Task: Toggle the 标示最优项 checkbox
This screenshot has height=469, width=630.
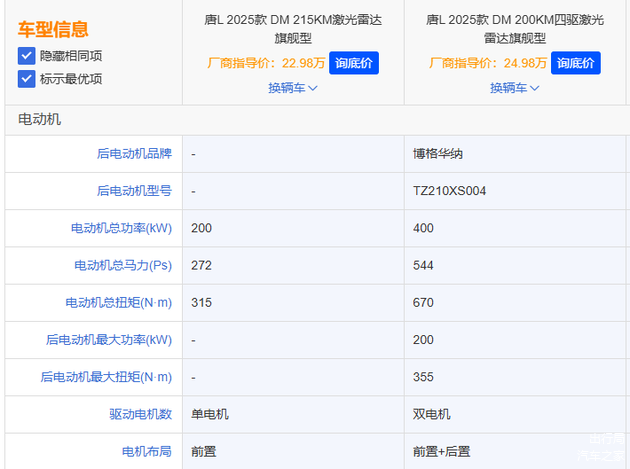Action: point(26,79)
